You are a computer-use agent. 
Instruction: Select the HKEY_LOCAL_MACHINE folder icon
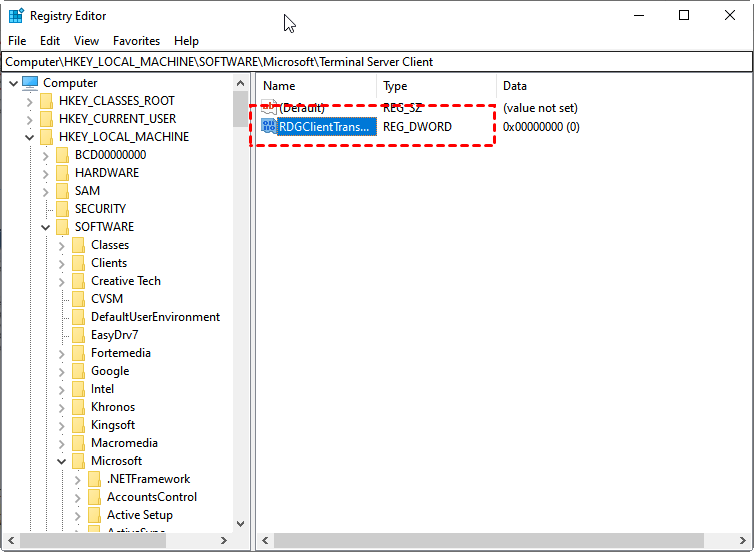46,137
